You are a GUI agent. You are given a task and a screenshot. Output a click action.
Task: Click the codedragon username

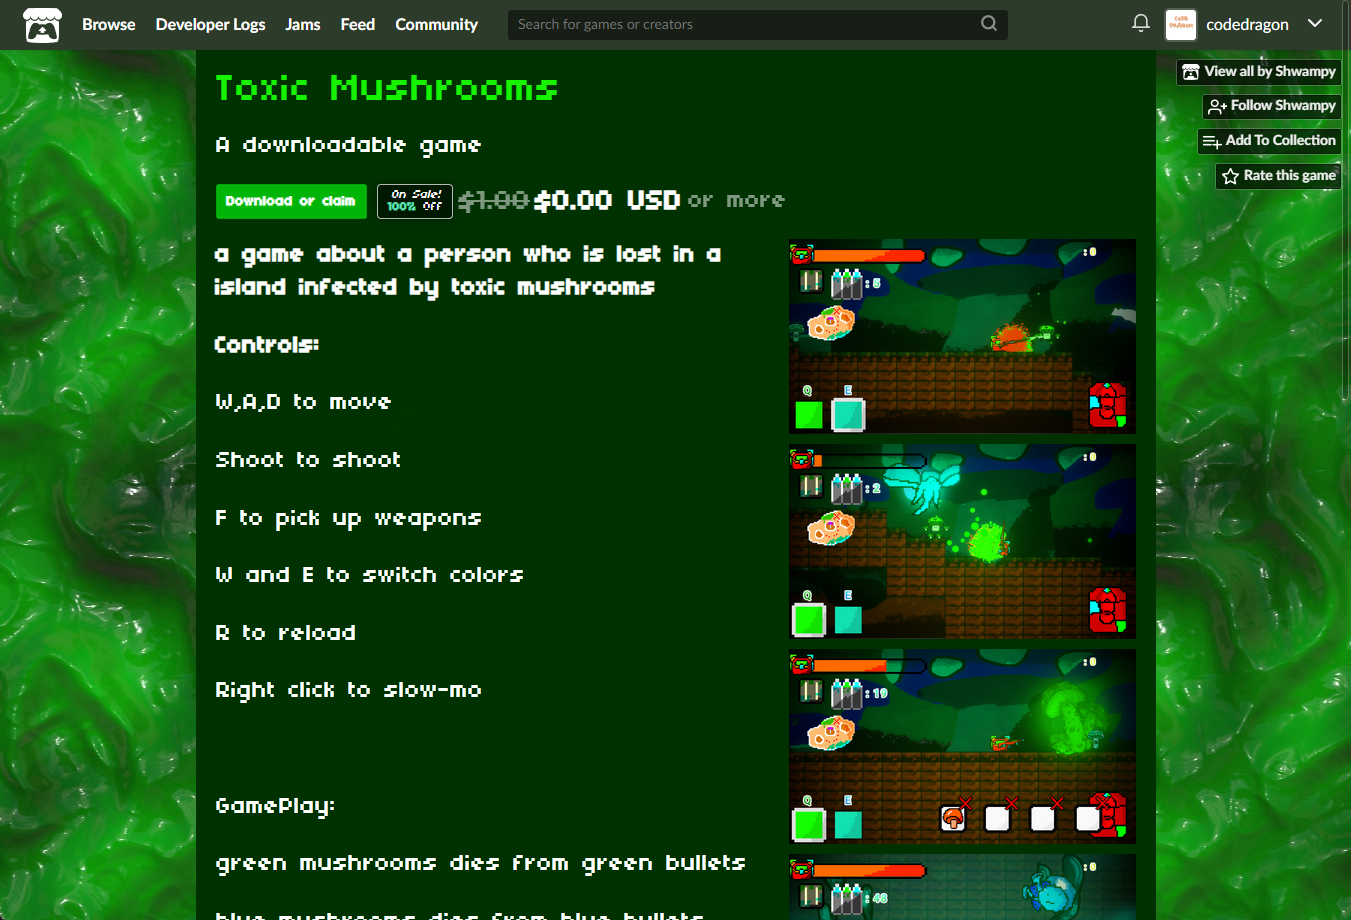click(1247, 24)
